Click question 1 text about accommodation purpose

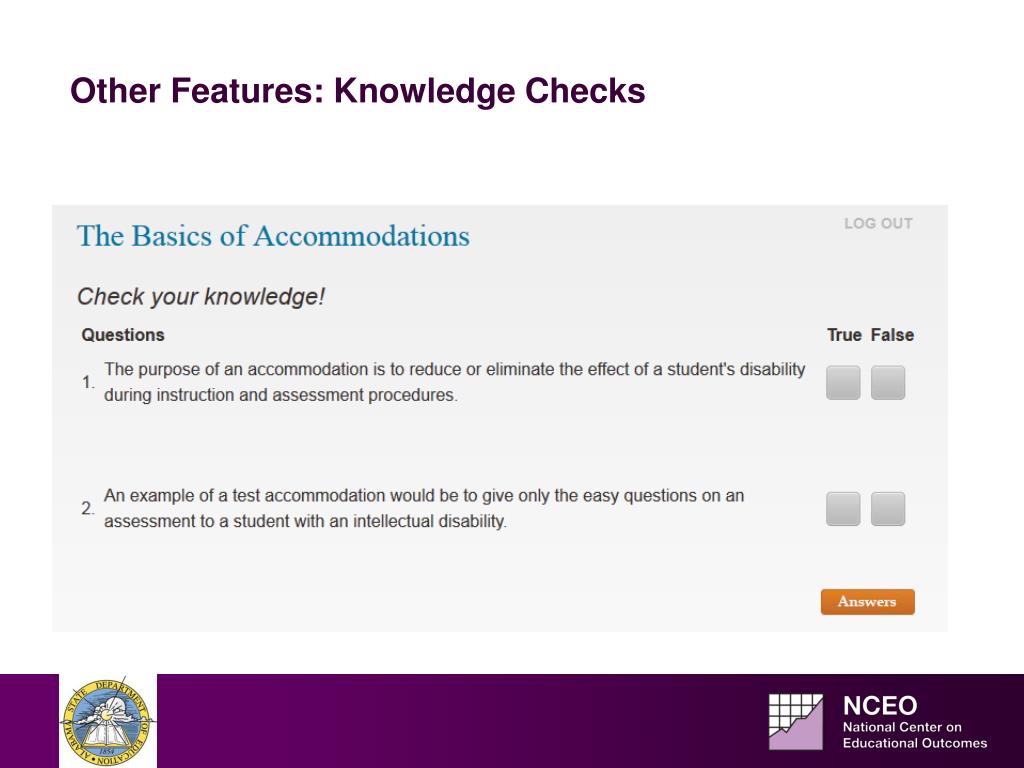point(455,382)
